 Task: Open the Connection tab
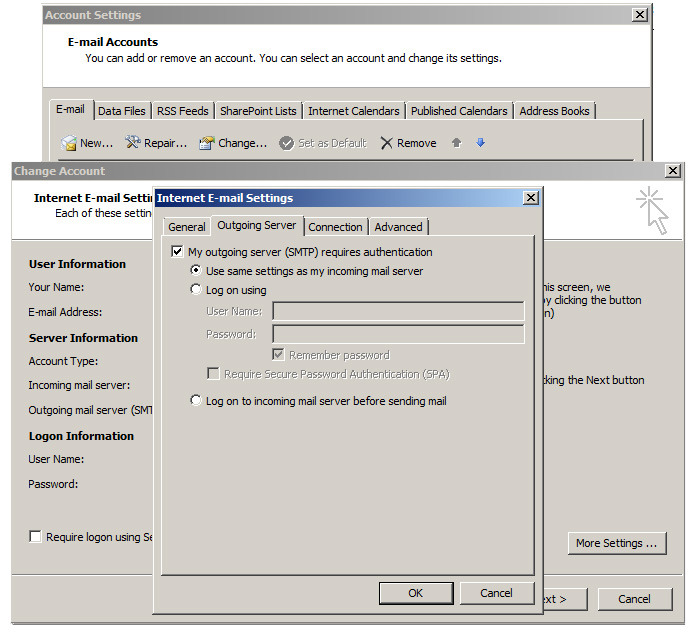tap(335, 227)
